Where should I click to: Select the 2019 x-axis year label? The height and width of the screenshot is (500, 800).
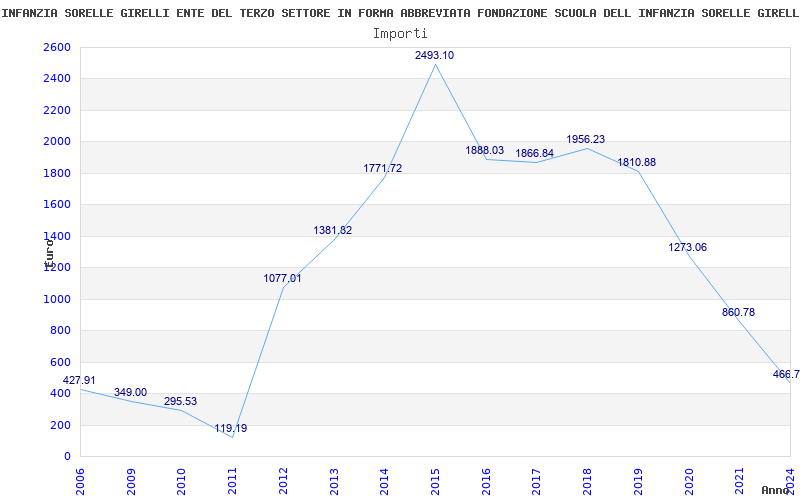638,482
